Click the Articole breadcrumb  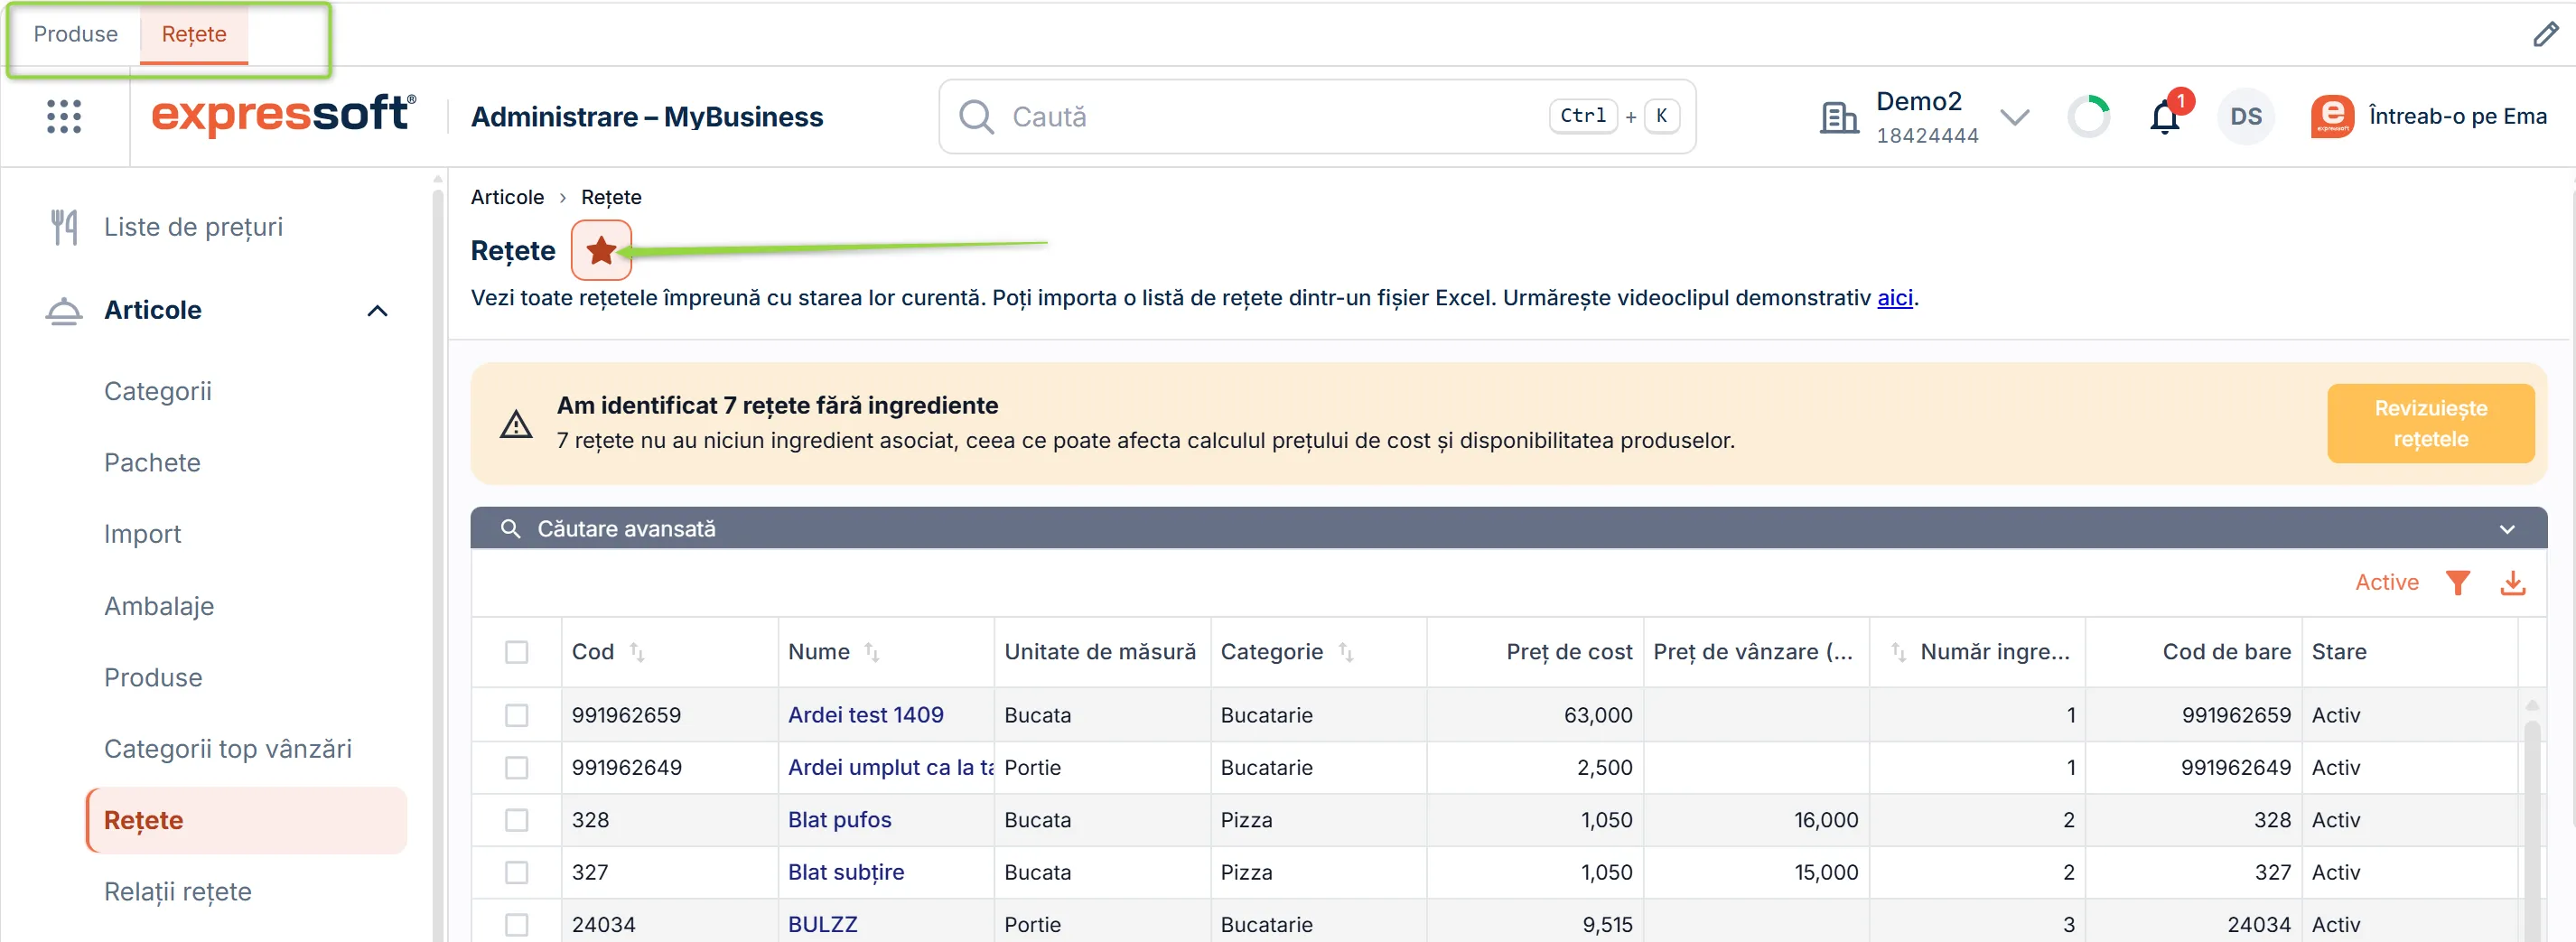(507, 197)
